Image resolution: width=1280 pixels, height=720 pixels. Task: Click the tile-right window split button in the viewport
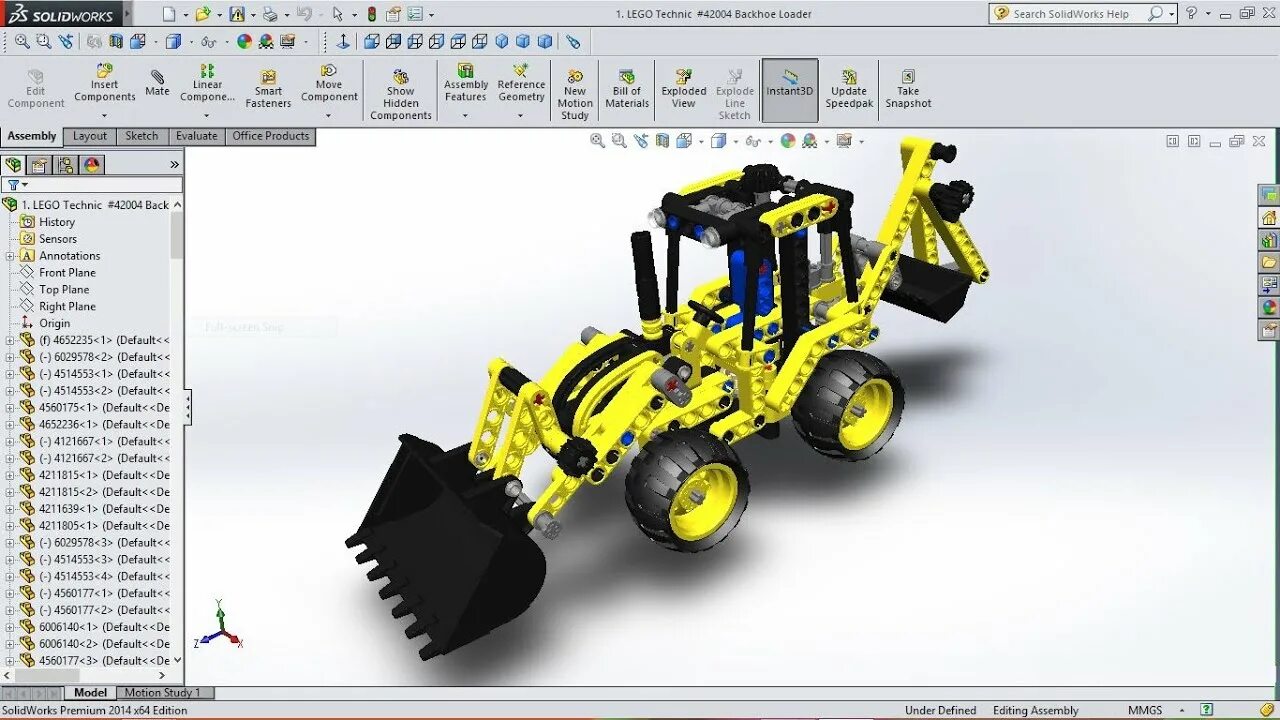pos(1194,141)
